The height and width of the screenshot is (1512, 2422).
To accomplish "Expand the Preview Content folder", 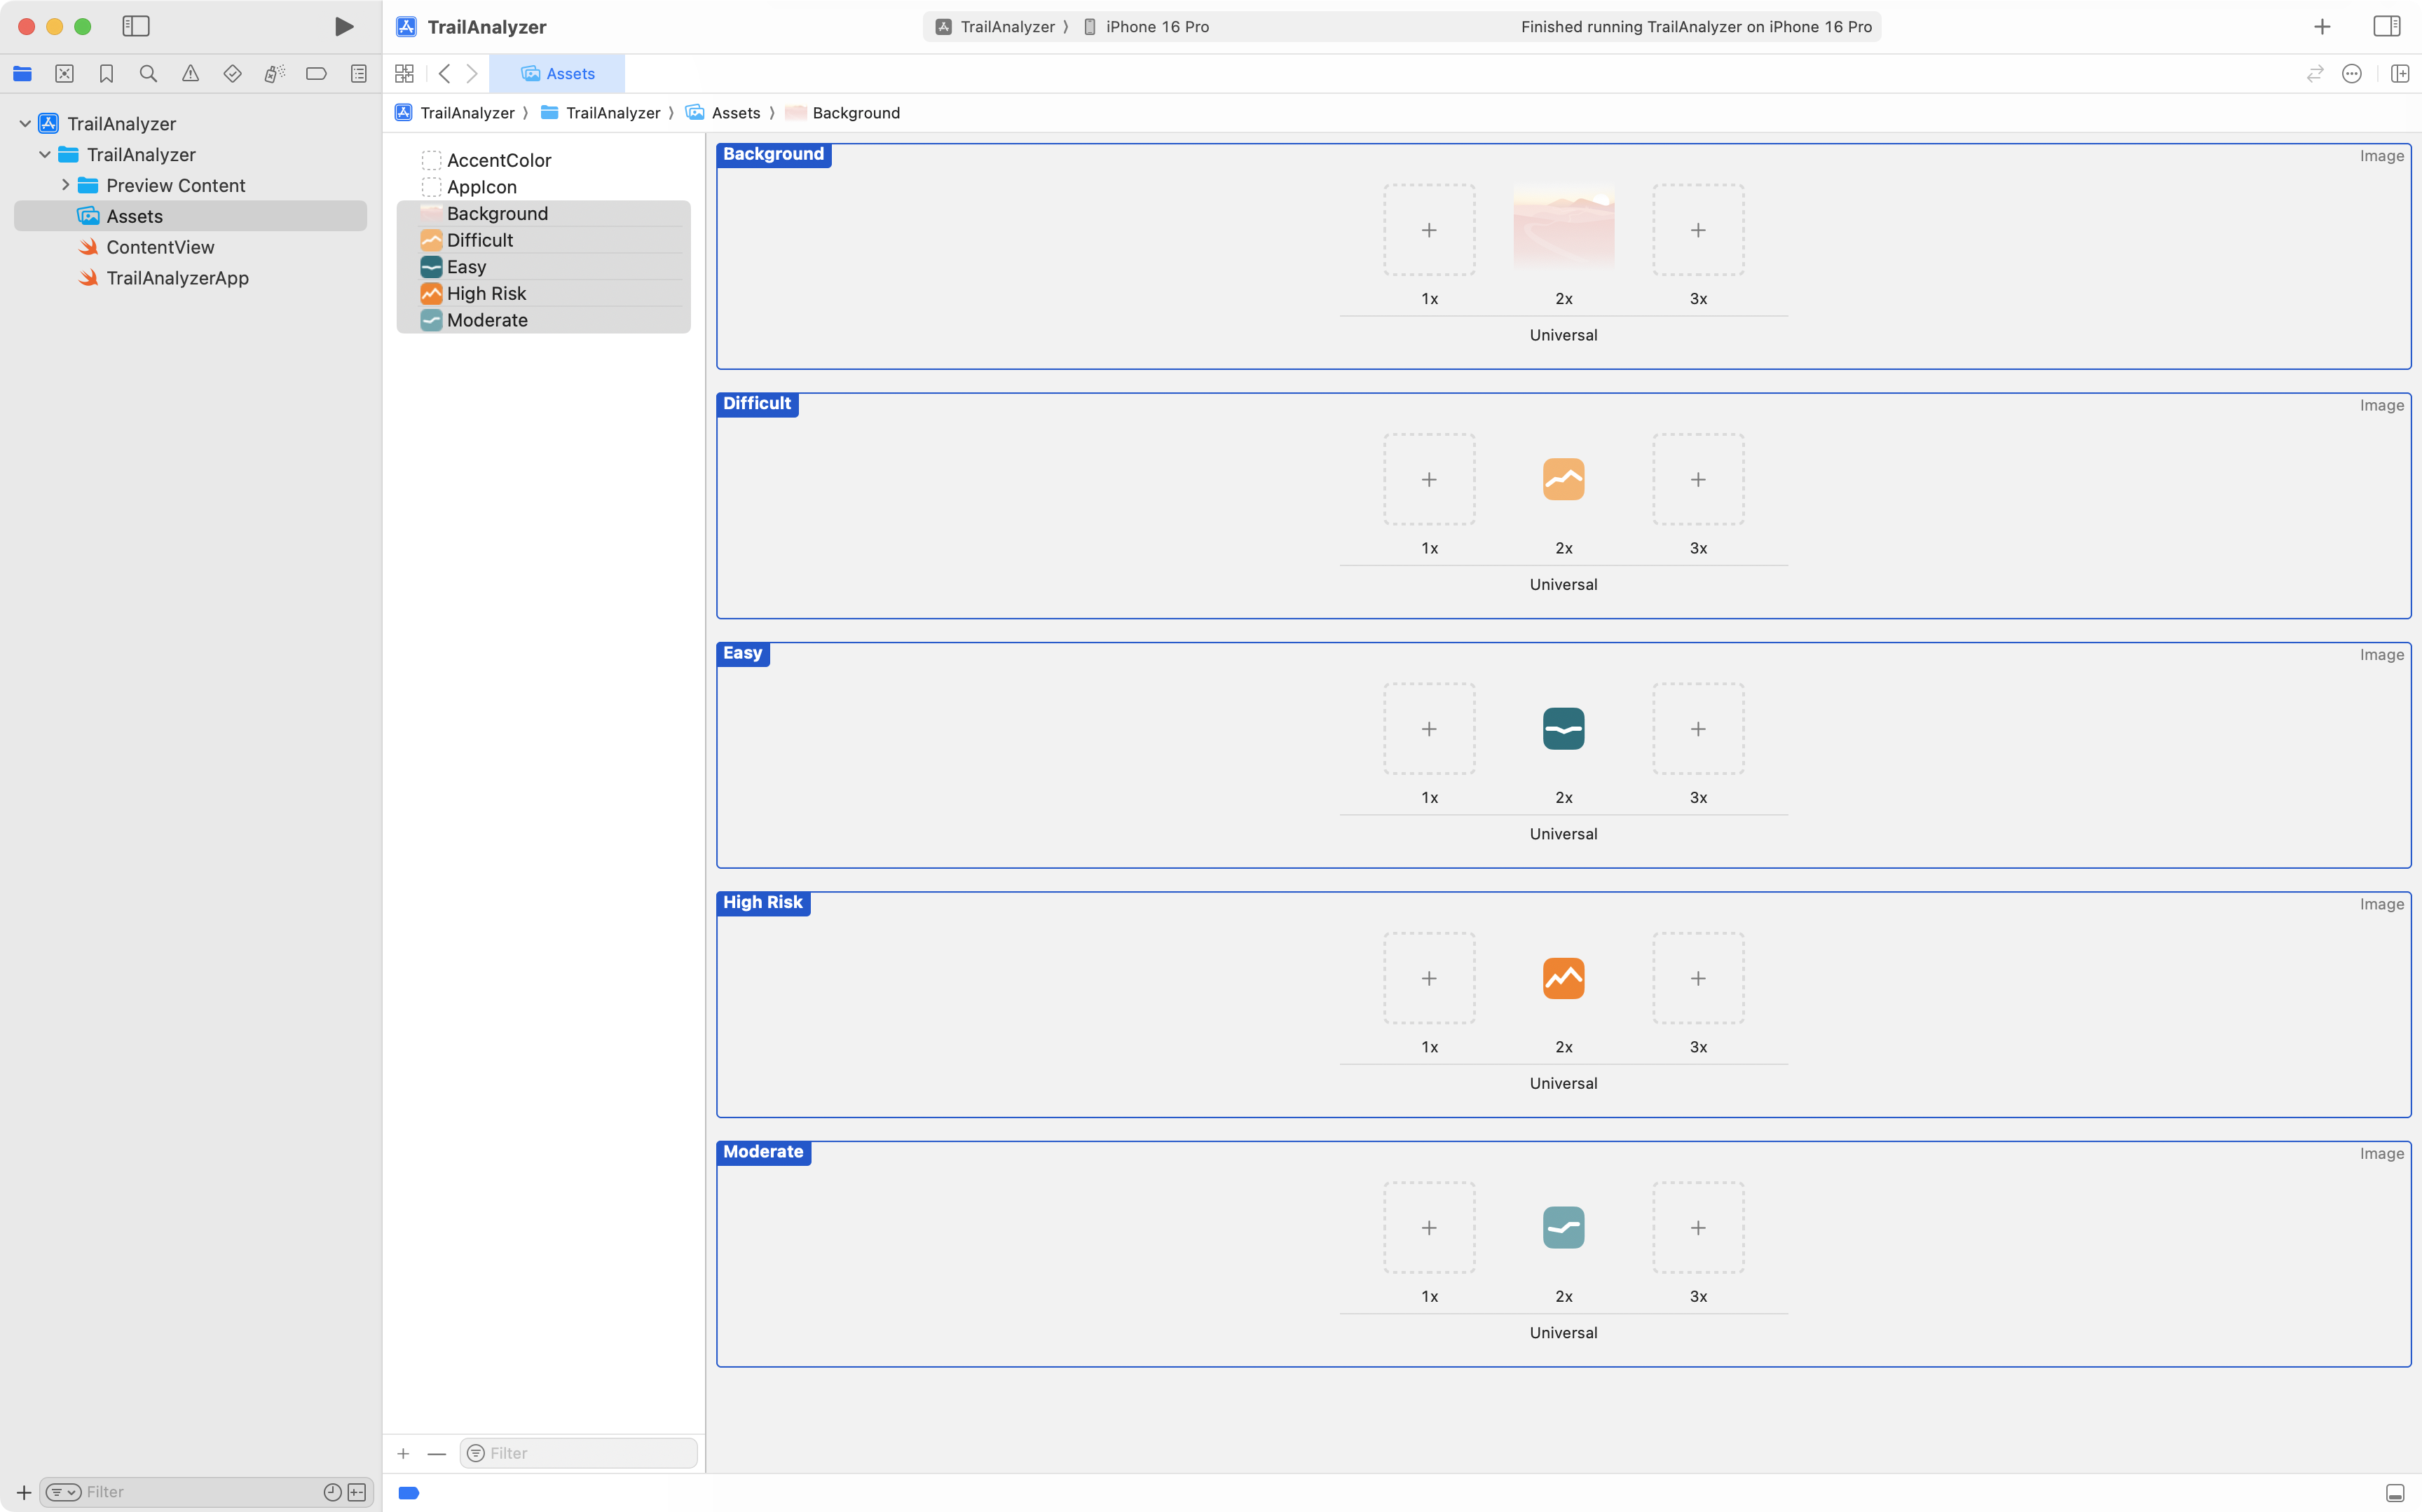I will pos(65,185).
